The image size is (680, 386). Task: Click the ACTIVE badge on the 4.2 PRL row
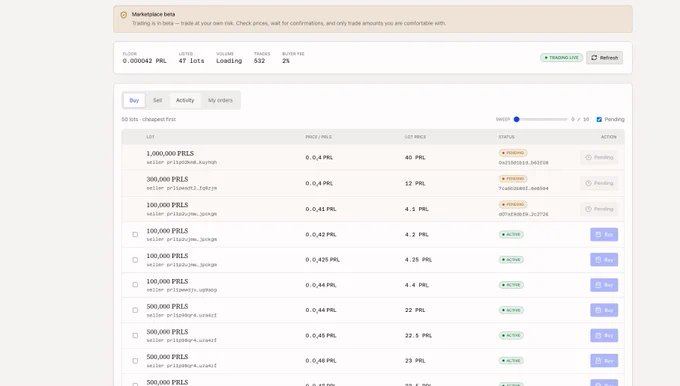click(x=511, y=235)
